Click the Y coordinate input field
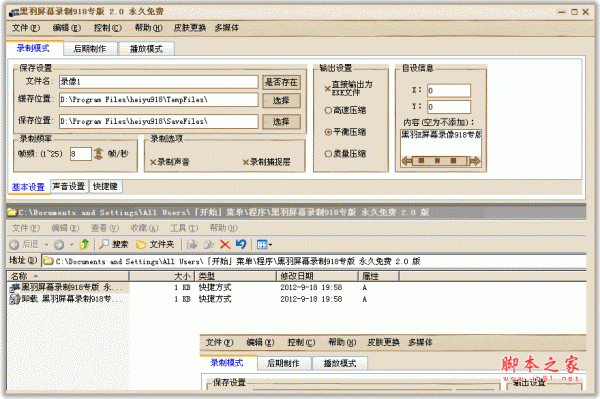This screenshot has width=600, height=399. click(449, 107)
